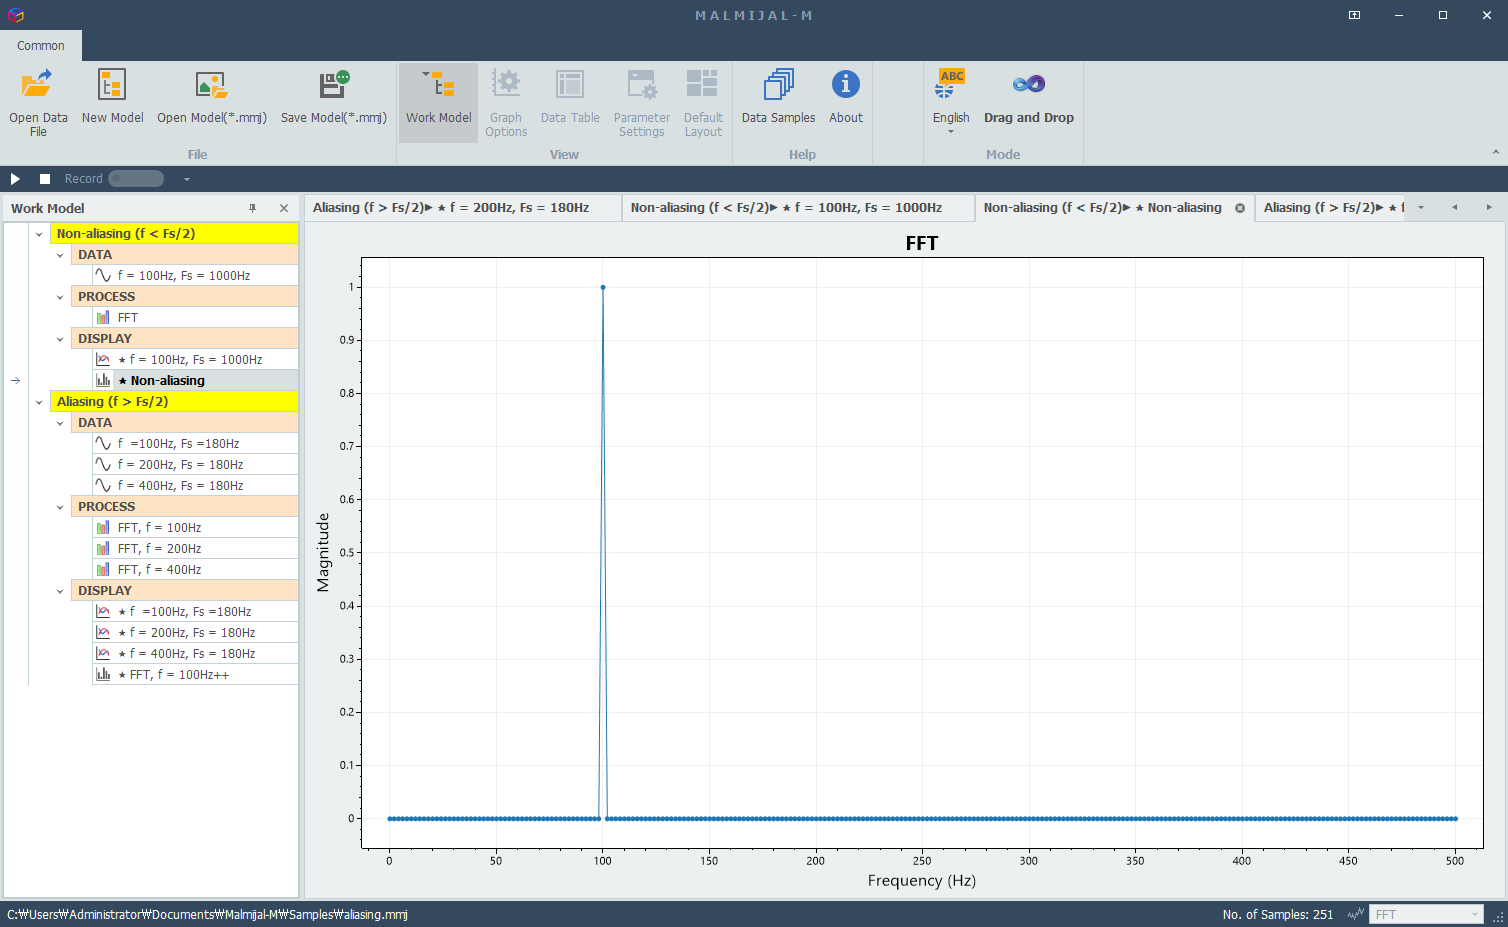Image resolution: width=1508 pixels, height=927 pixels.
Task: Select process FFT, f = 200Hz
Action: click(195, 548)
